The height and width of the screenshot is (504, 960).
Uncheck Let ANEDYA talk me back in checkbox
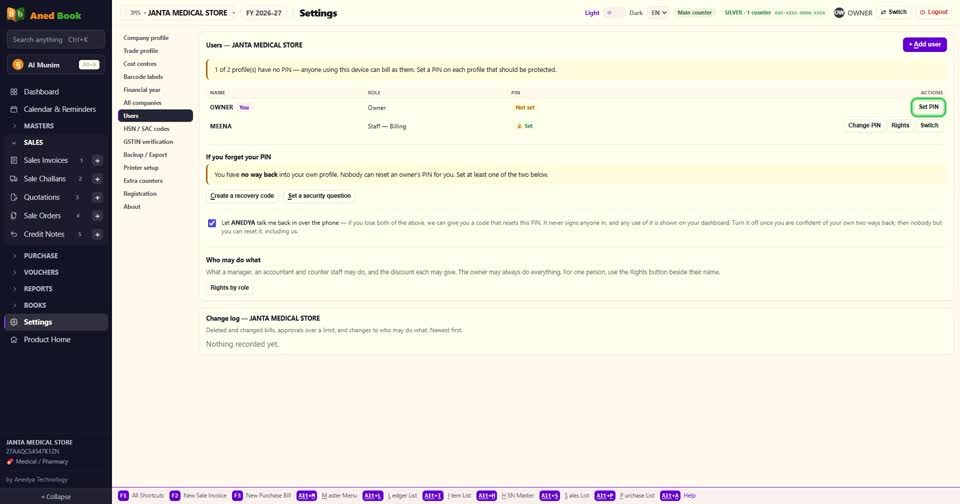click(x=212, y=223)
